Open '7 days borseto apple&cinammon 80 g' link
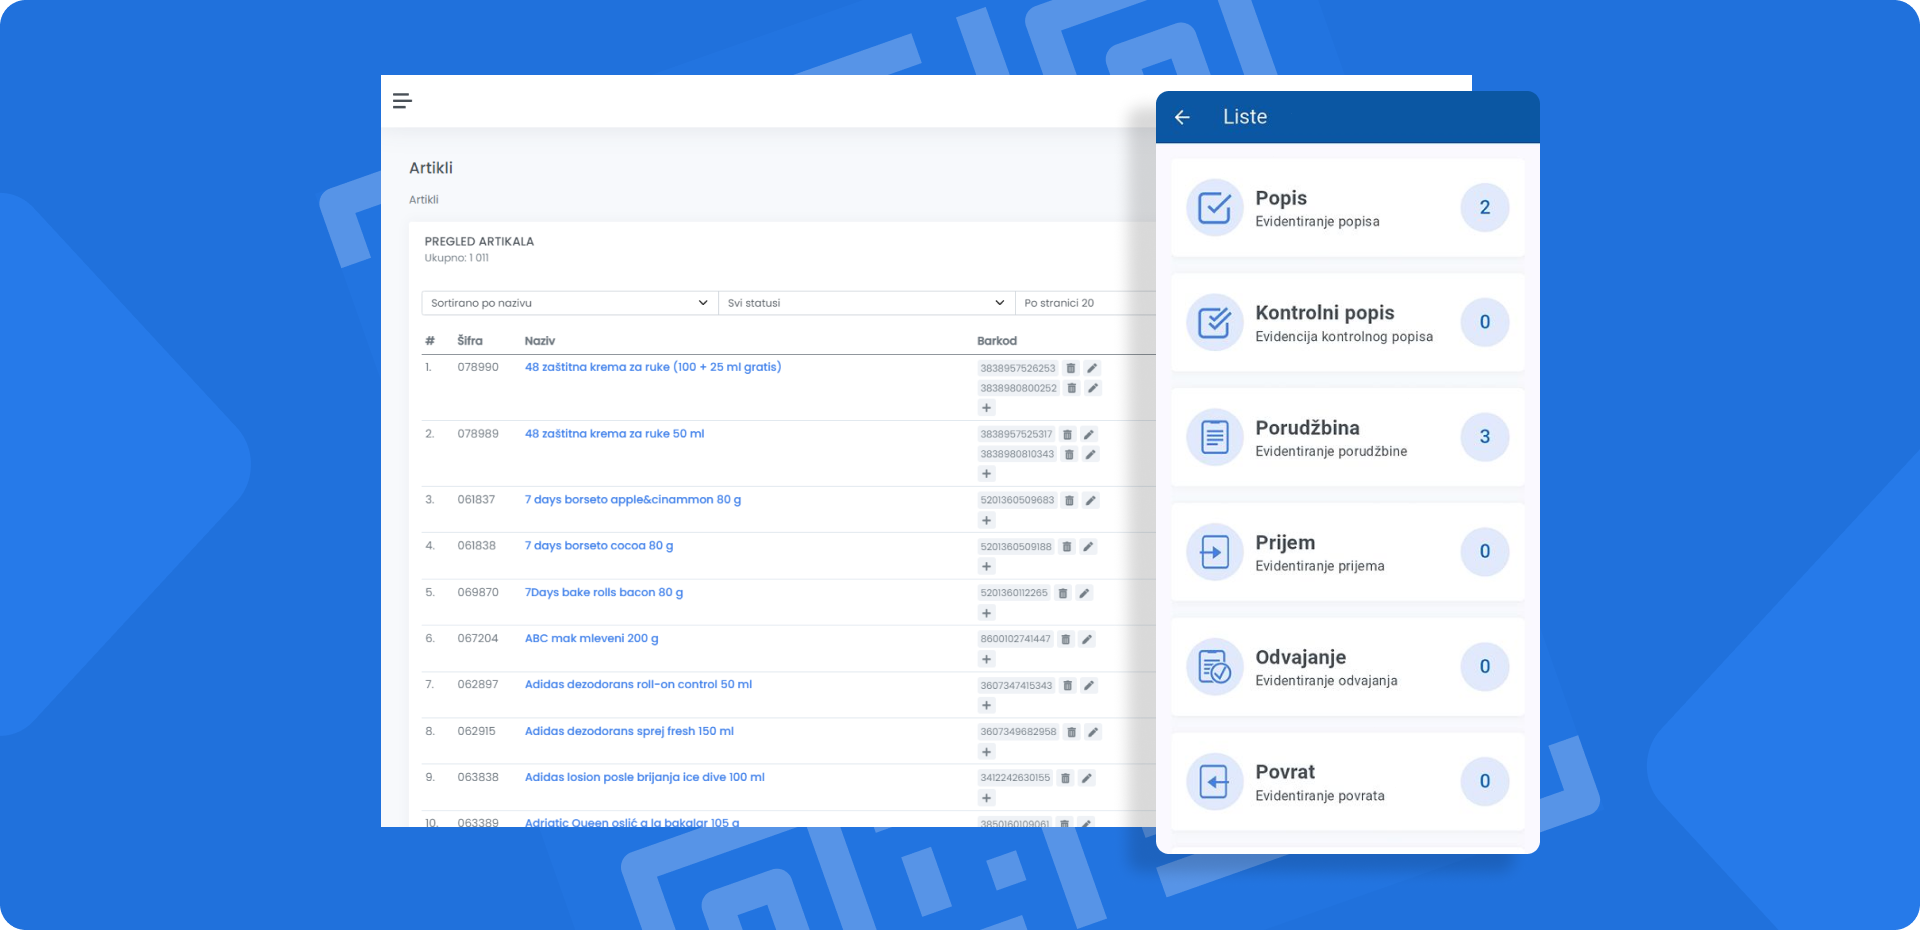Image resolution: width=1920 pixels, height=930 pixels. pos(633,500)
